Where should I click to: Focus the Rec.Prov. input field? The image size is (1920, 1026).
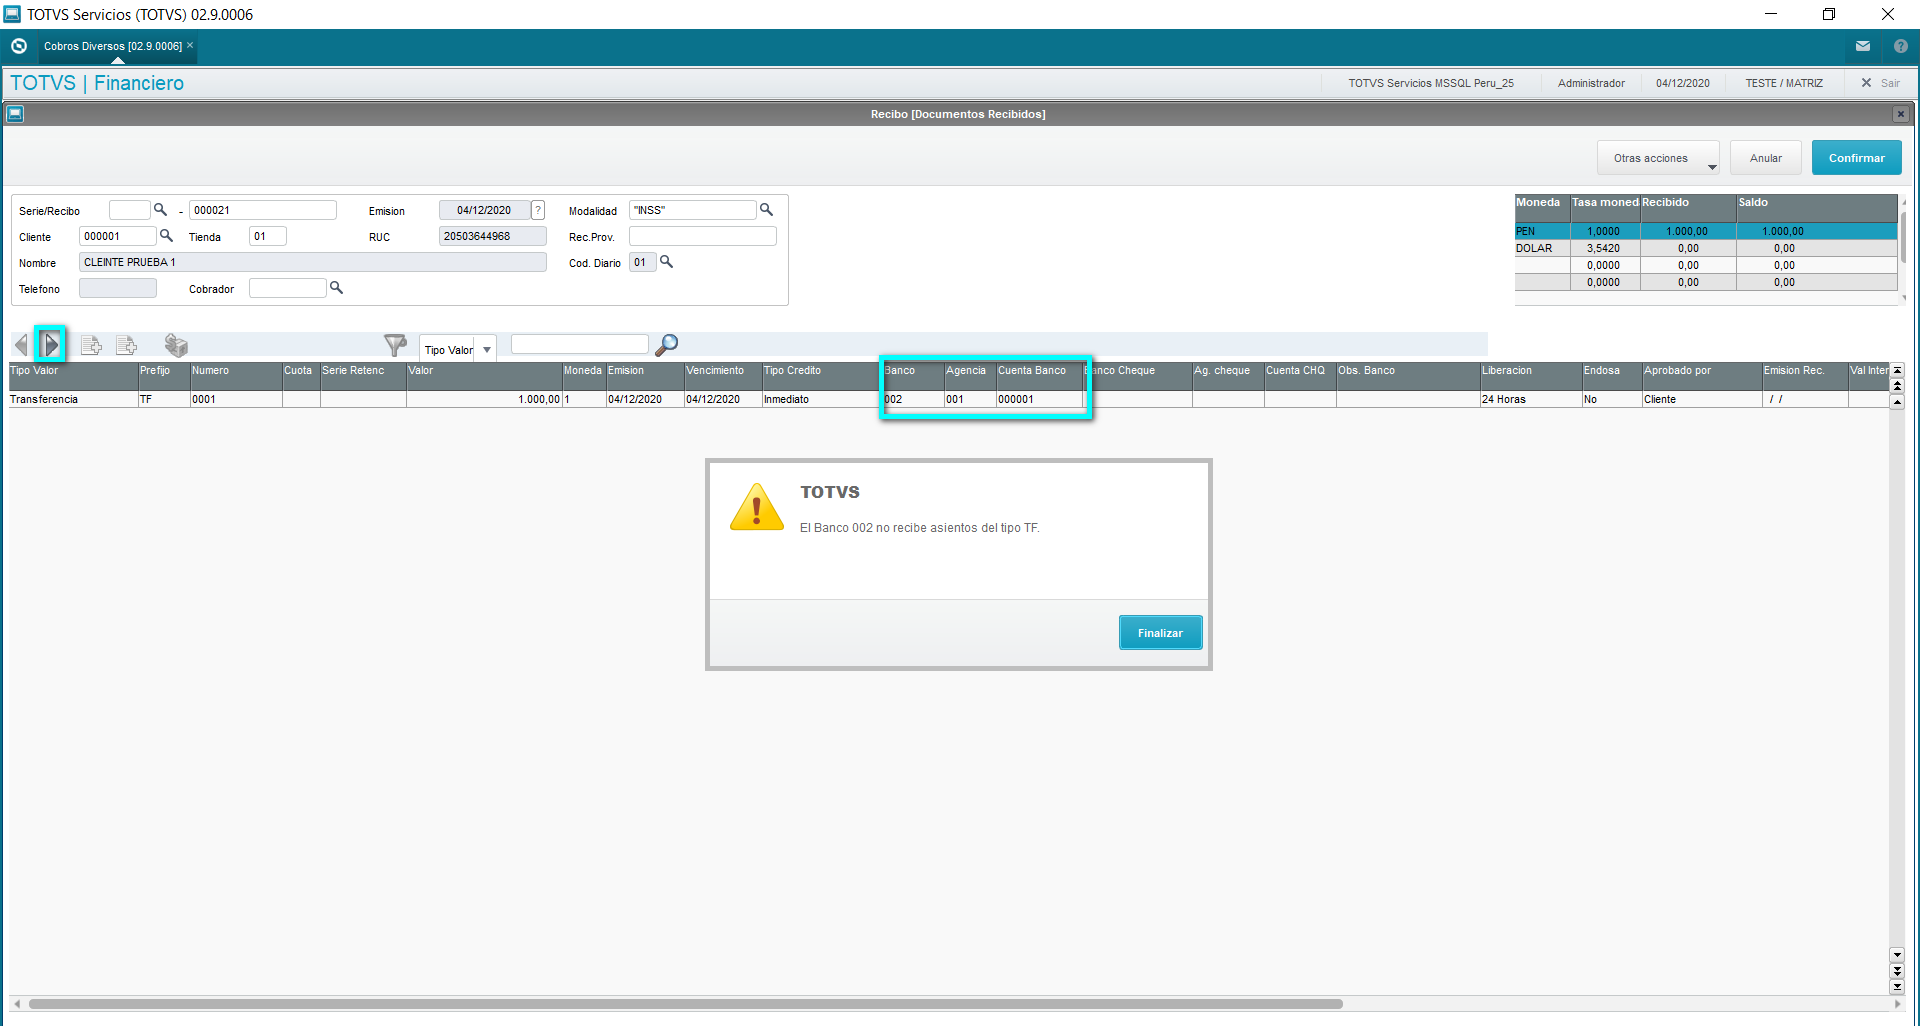(703, 236)
